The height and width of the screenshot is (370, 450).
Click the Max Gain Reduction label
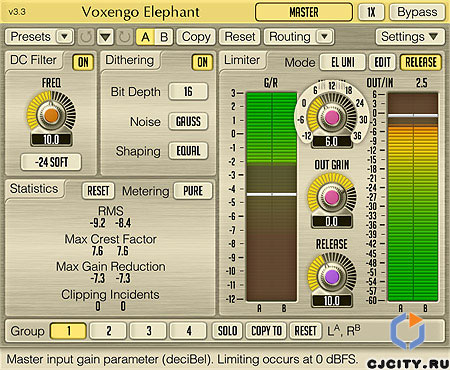(111, 267)
